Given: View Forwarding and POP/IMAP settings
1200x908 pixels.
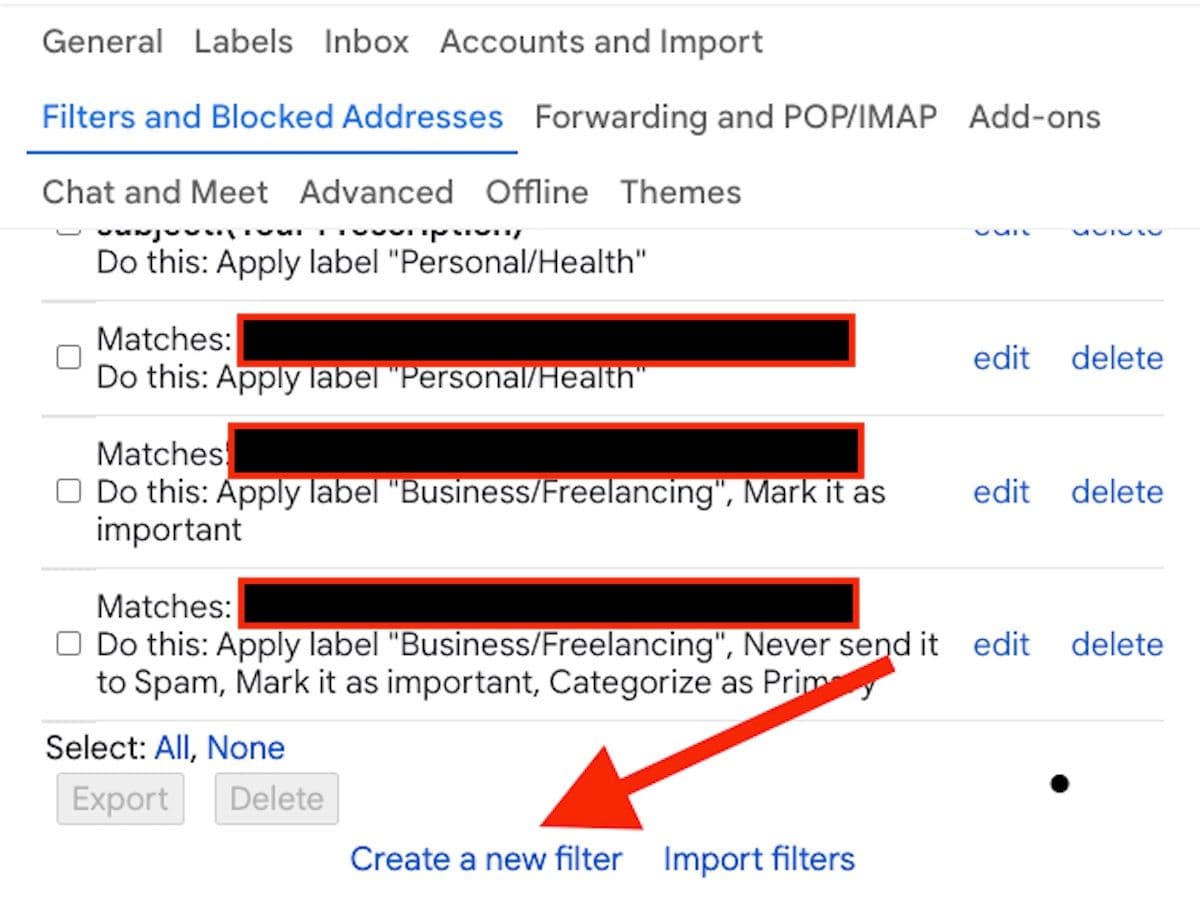Looking at the screenshot, I should tap(736, 117).
